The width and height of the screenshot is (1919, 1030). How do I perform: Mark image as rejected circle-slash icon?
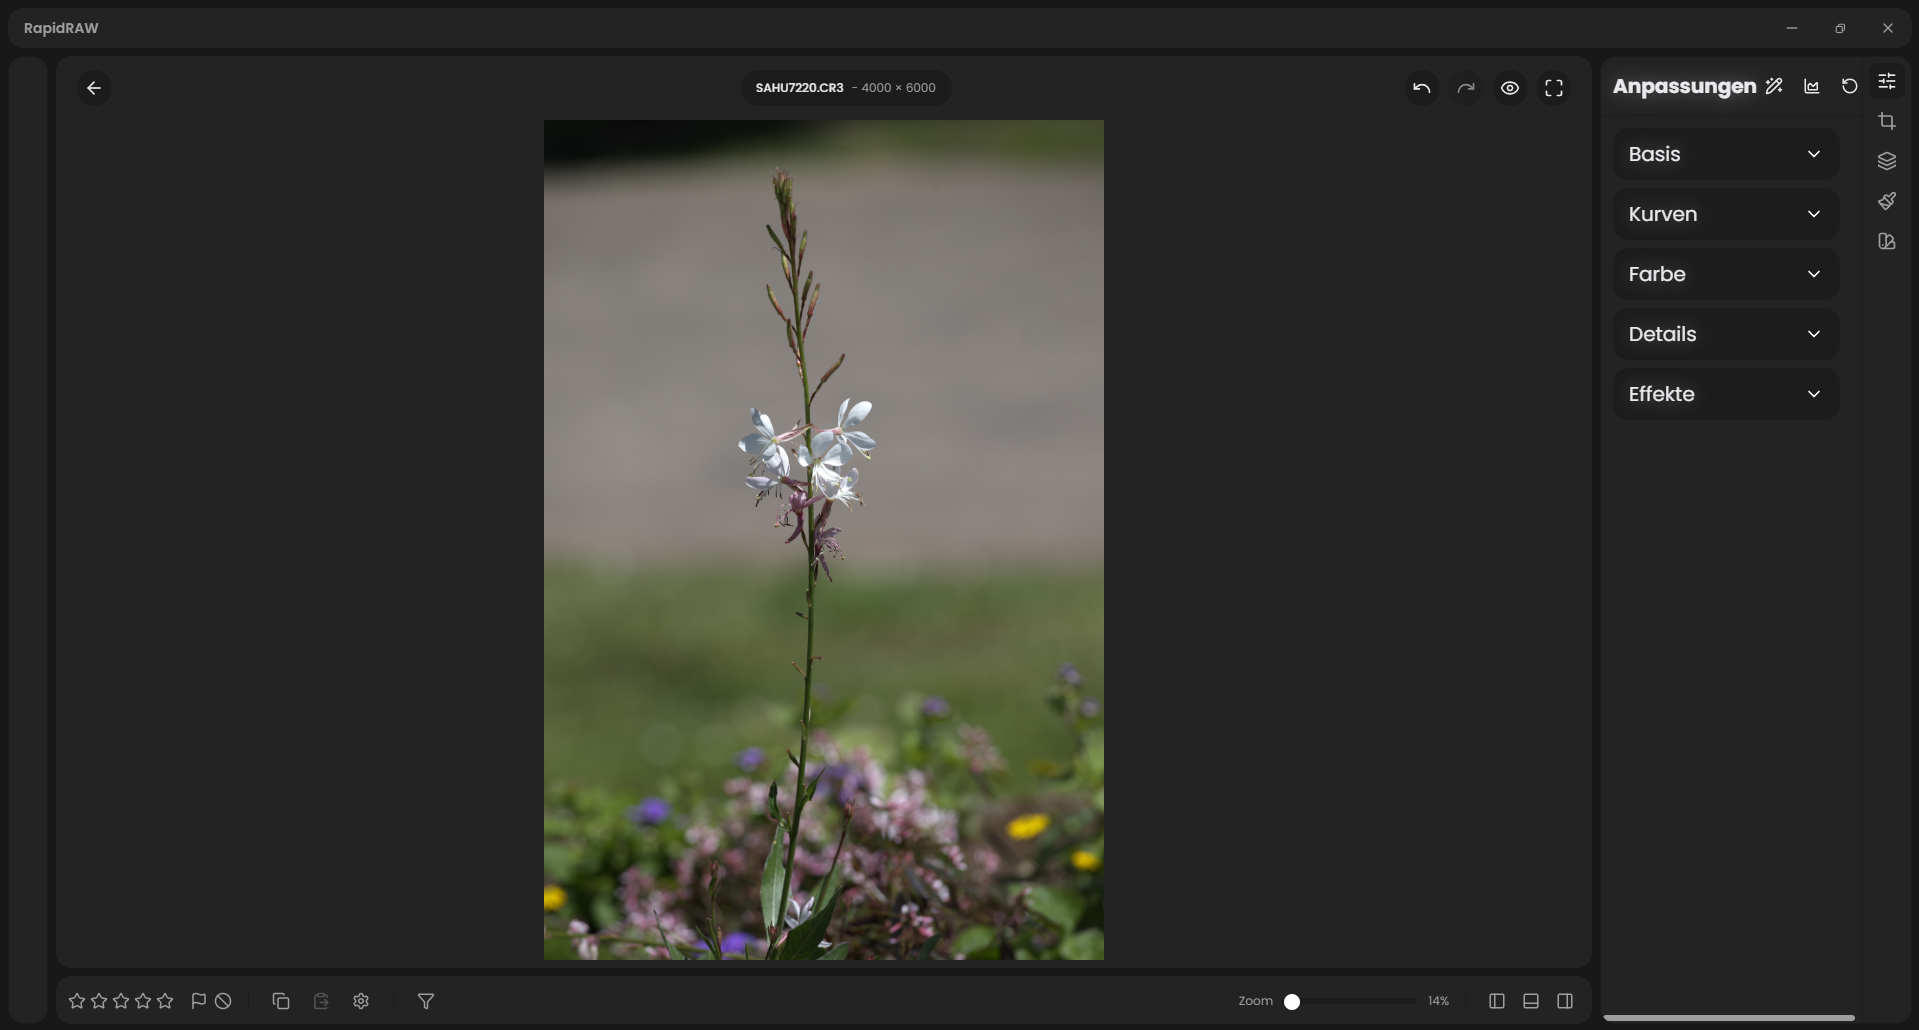point(223,1001)
